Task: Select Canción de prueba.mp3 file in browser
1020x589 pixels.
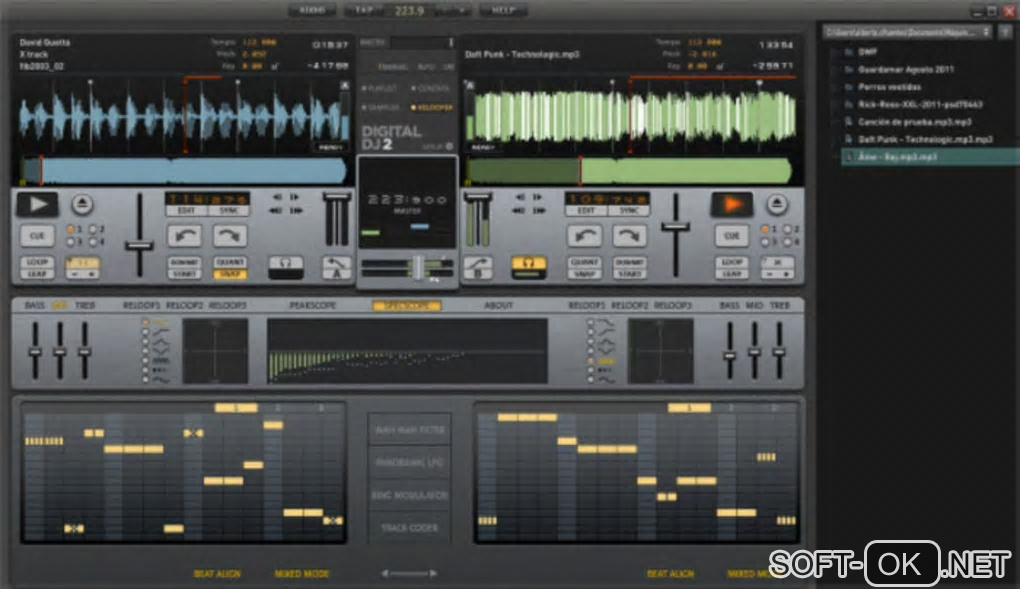Action: [914, 122]
